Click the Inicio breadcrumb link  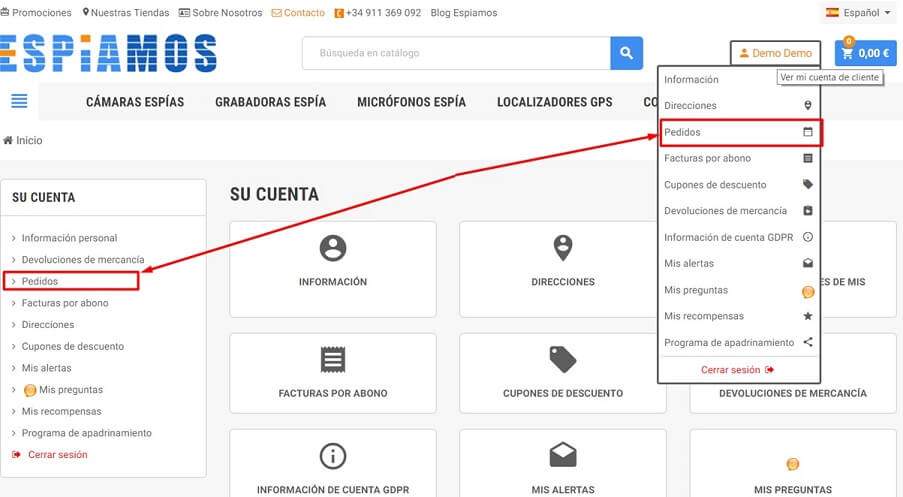pos(29,141)
